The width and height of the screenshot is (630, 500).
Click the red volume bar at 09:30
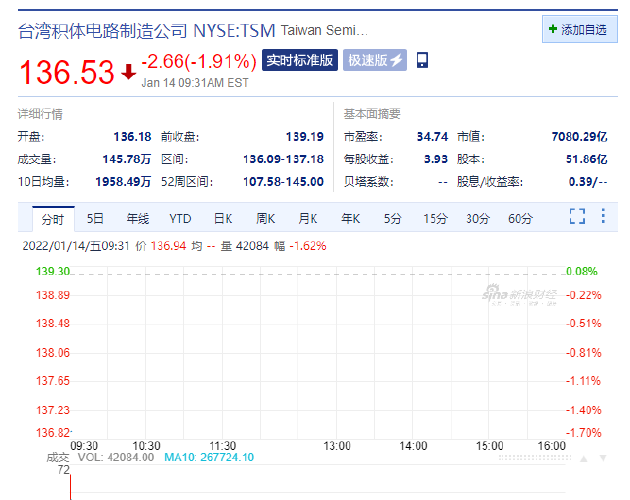(70, 487)
